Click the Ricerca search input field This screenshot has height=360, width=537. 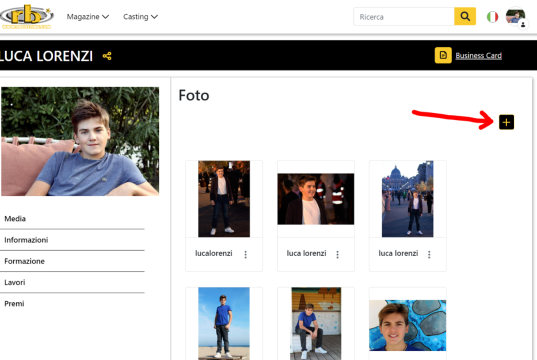[x=404, y=16]
